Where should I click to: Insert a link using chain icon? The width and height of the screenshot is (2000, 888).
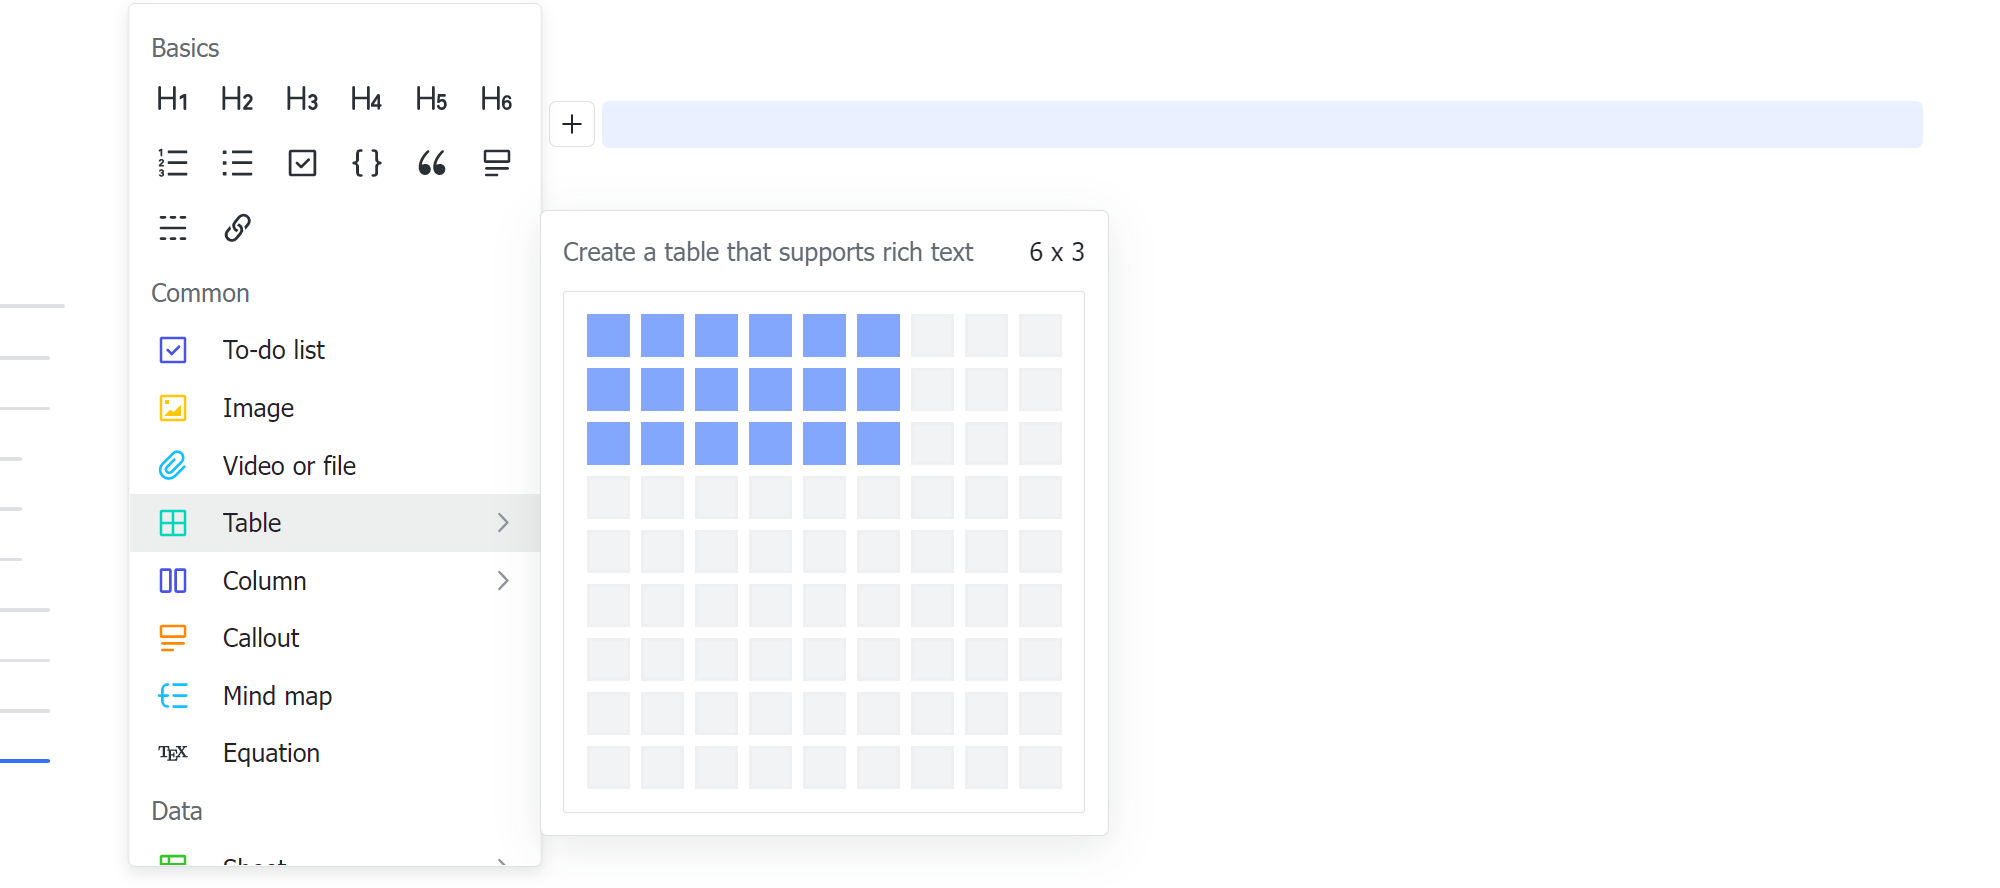(237, 228)
